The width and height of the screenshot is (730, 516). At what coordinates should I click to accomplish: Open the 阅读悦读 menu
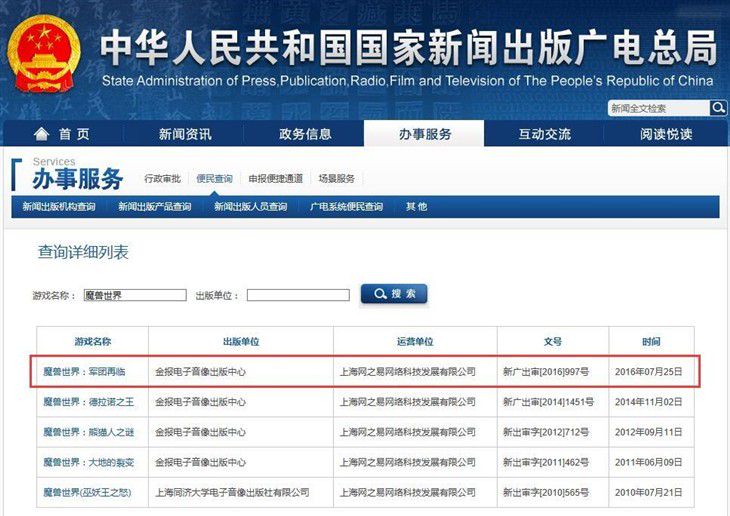666,134
